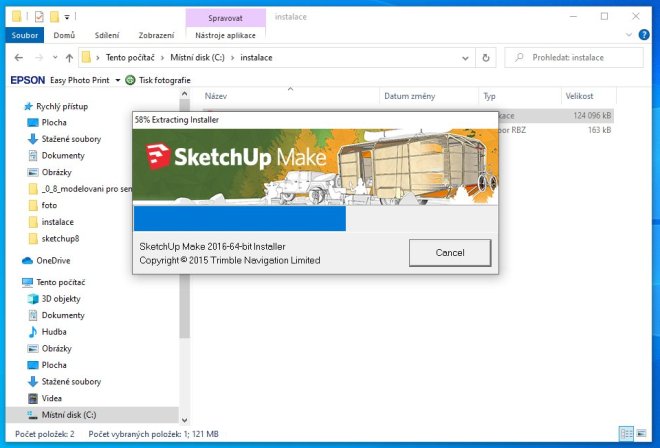Switch to large thumbnails view icon
Screen dimensions: 660x448
[641, 433]
